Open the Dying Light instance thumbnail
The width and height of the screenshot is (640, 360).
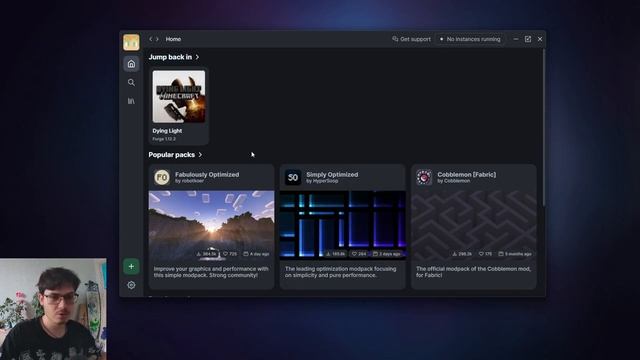pyautogui.click(x=179, y=96)
